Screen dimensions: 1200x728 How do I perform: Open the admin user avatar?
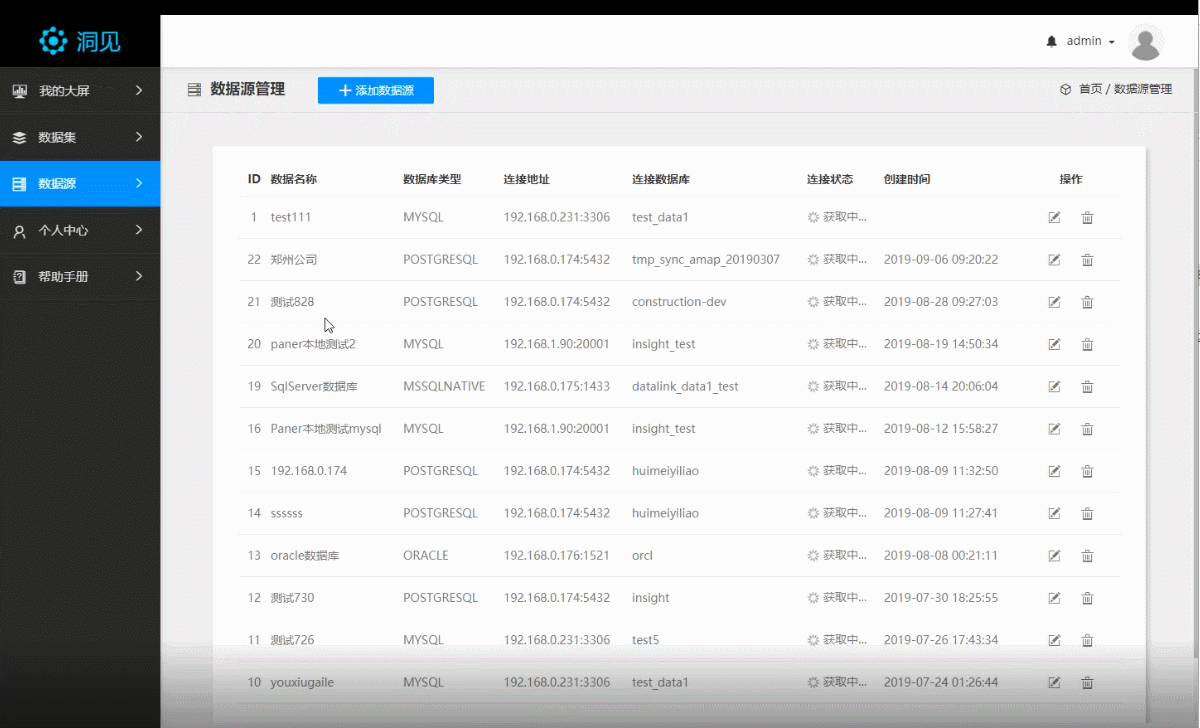point(1145,42)
